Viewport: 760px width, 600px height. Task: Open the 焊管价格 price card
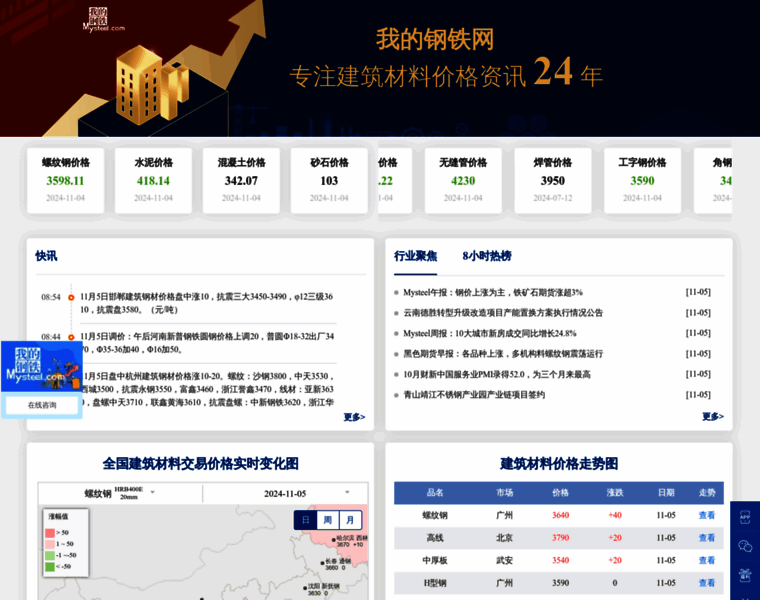[x=553, y=180]
